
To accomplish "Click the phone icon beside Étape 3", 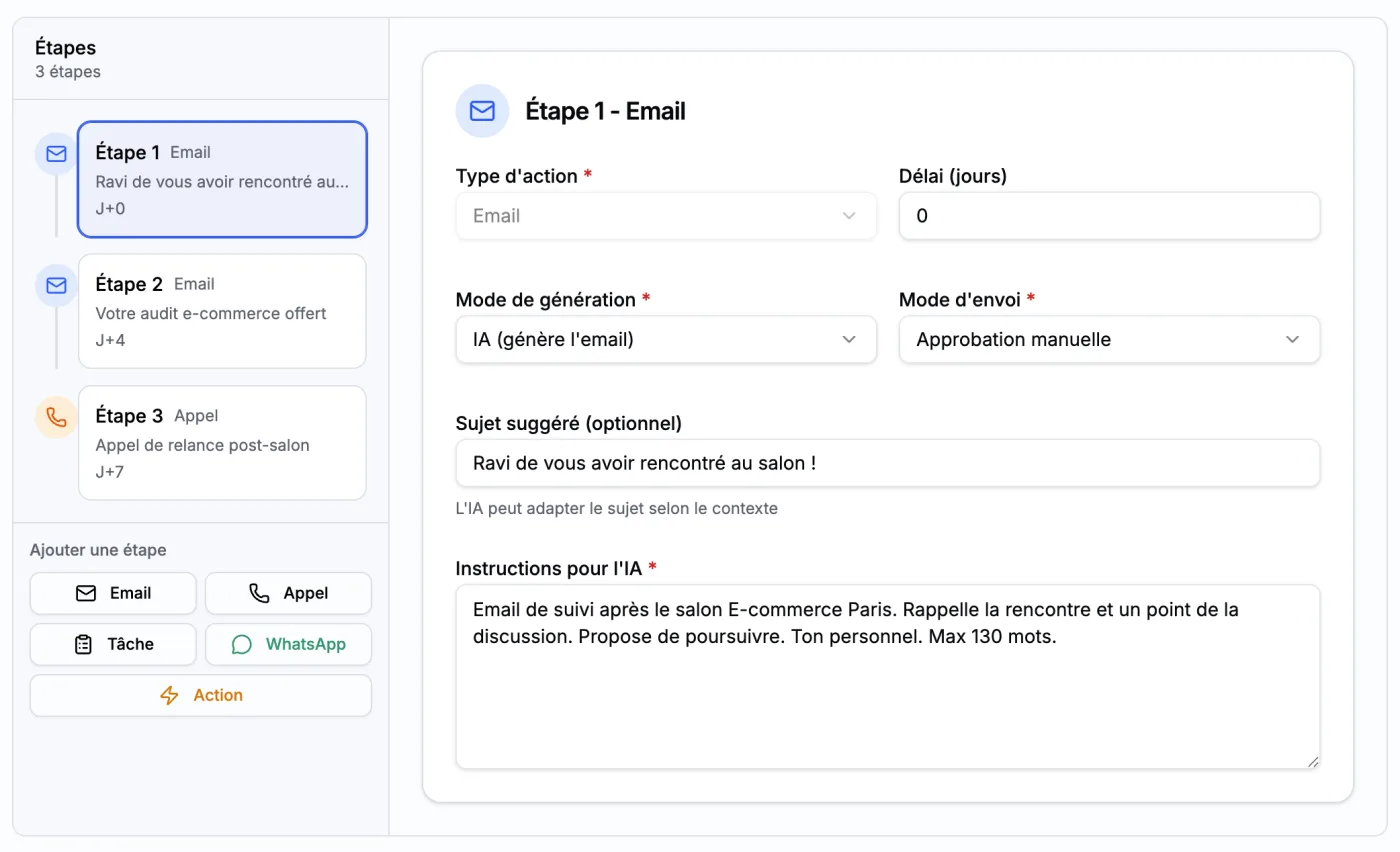I will tap(56, 418).
